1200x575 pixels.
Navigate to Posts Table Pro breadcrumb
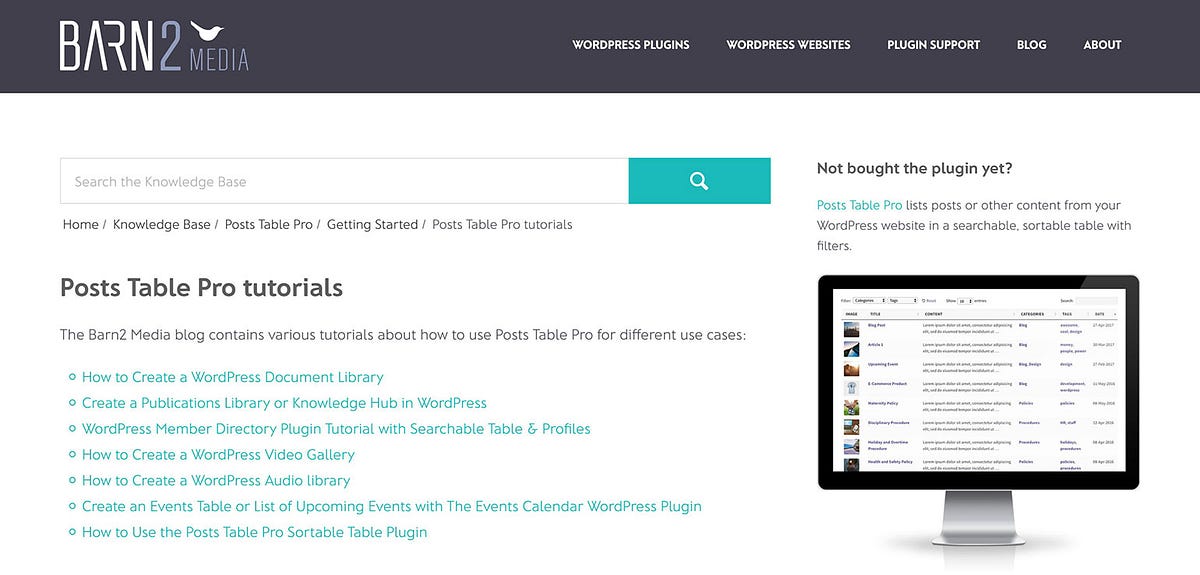268,225
